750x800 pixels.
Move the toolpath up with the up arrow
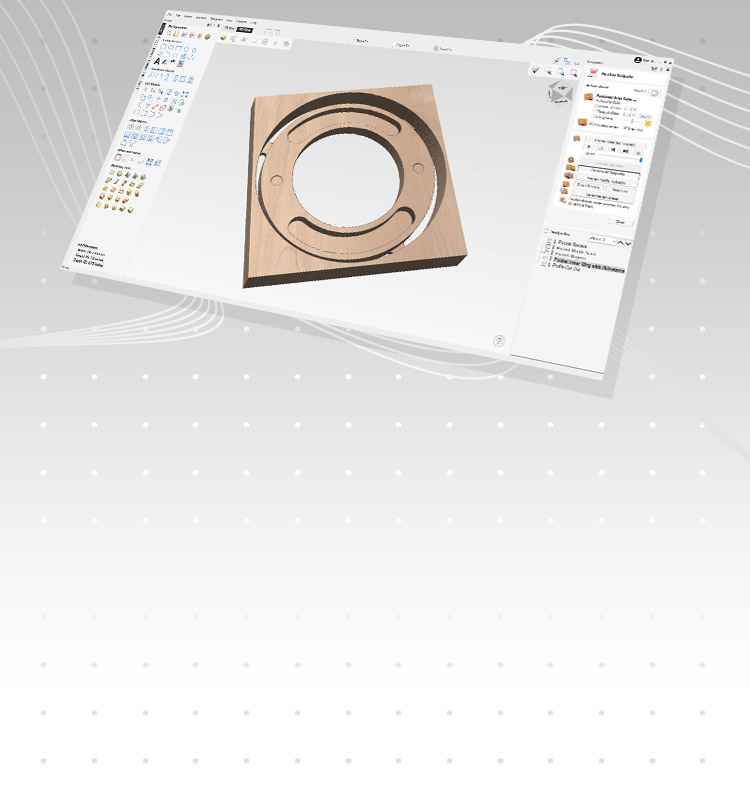point(620,243)
